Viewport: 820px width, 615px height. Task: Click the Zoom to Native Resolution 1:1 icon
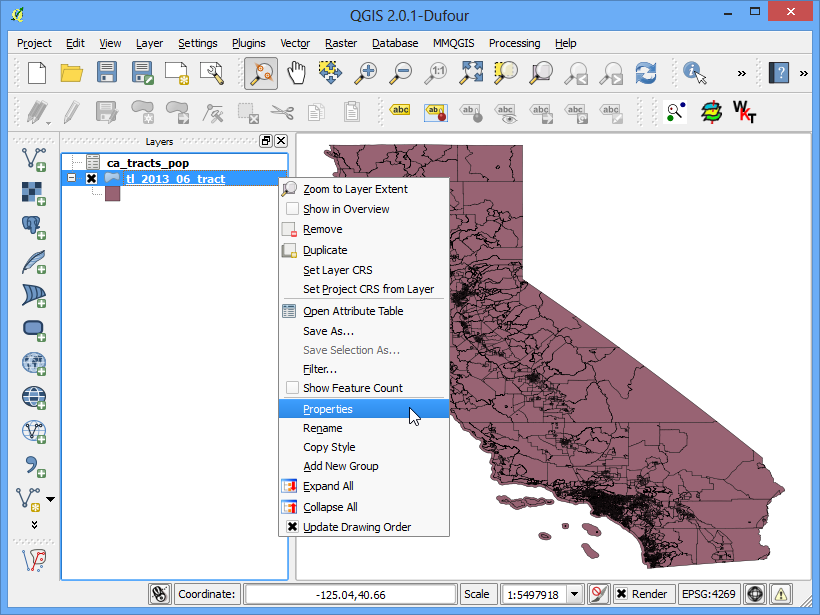point(435,73)
